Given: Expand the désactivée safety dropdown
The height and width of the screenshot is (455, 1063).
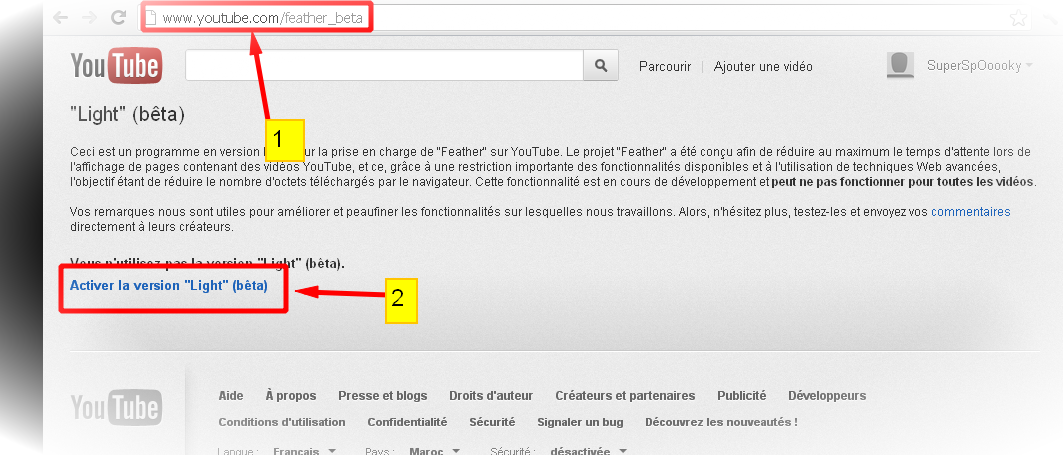Looking at the screenshot, I should [x=588, y=451].
